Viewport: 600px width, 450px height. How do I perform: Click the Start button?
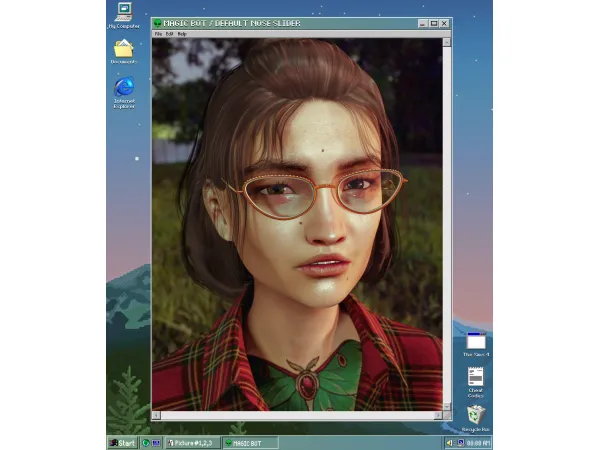pos(122,443)
